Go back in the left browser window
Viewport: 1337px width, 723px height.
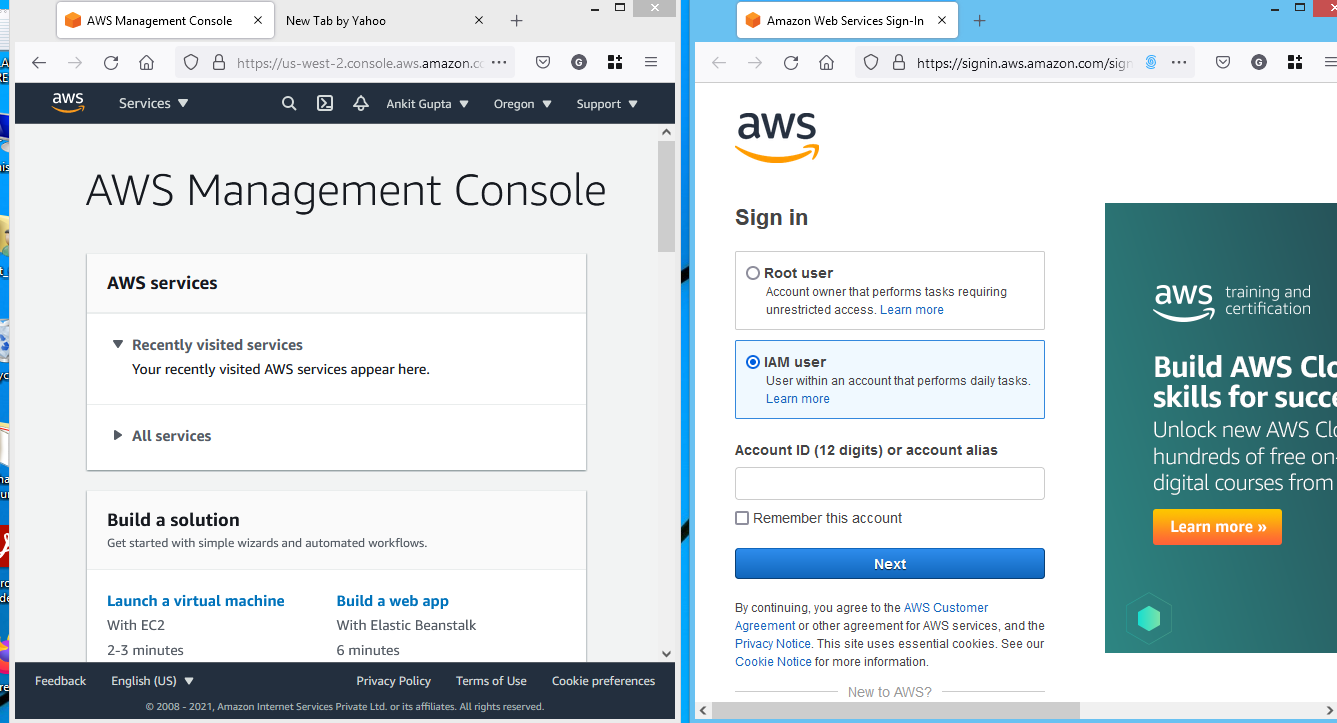tap(39, 62)
